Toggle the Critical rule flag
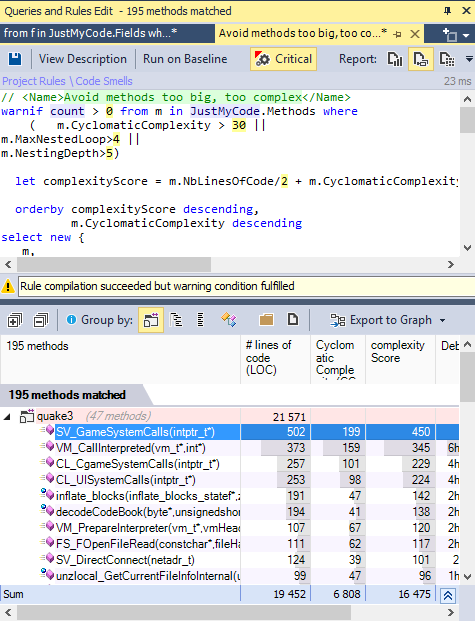 pyautogui.click(x=284, y=59)
